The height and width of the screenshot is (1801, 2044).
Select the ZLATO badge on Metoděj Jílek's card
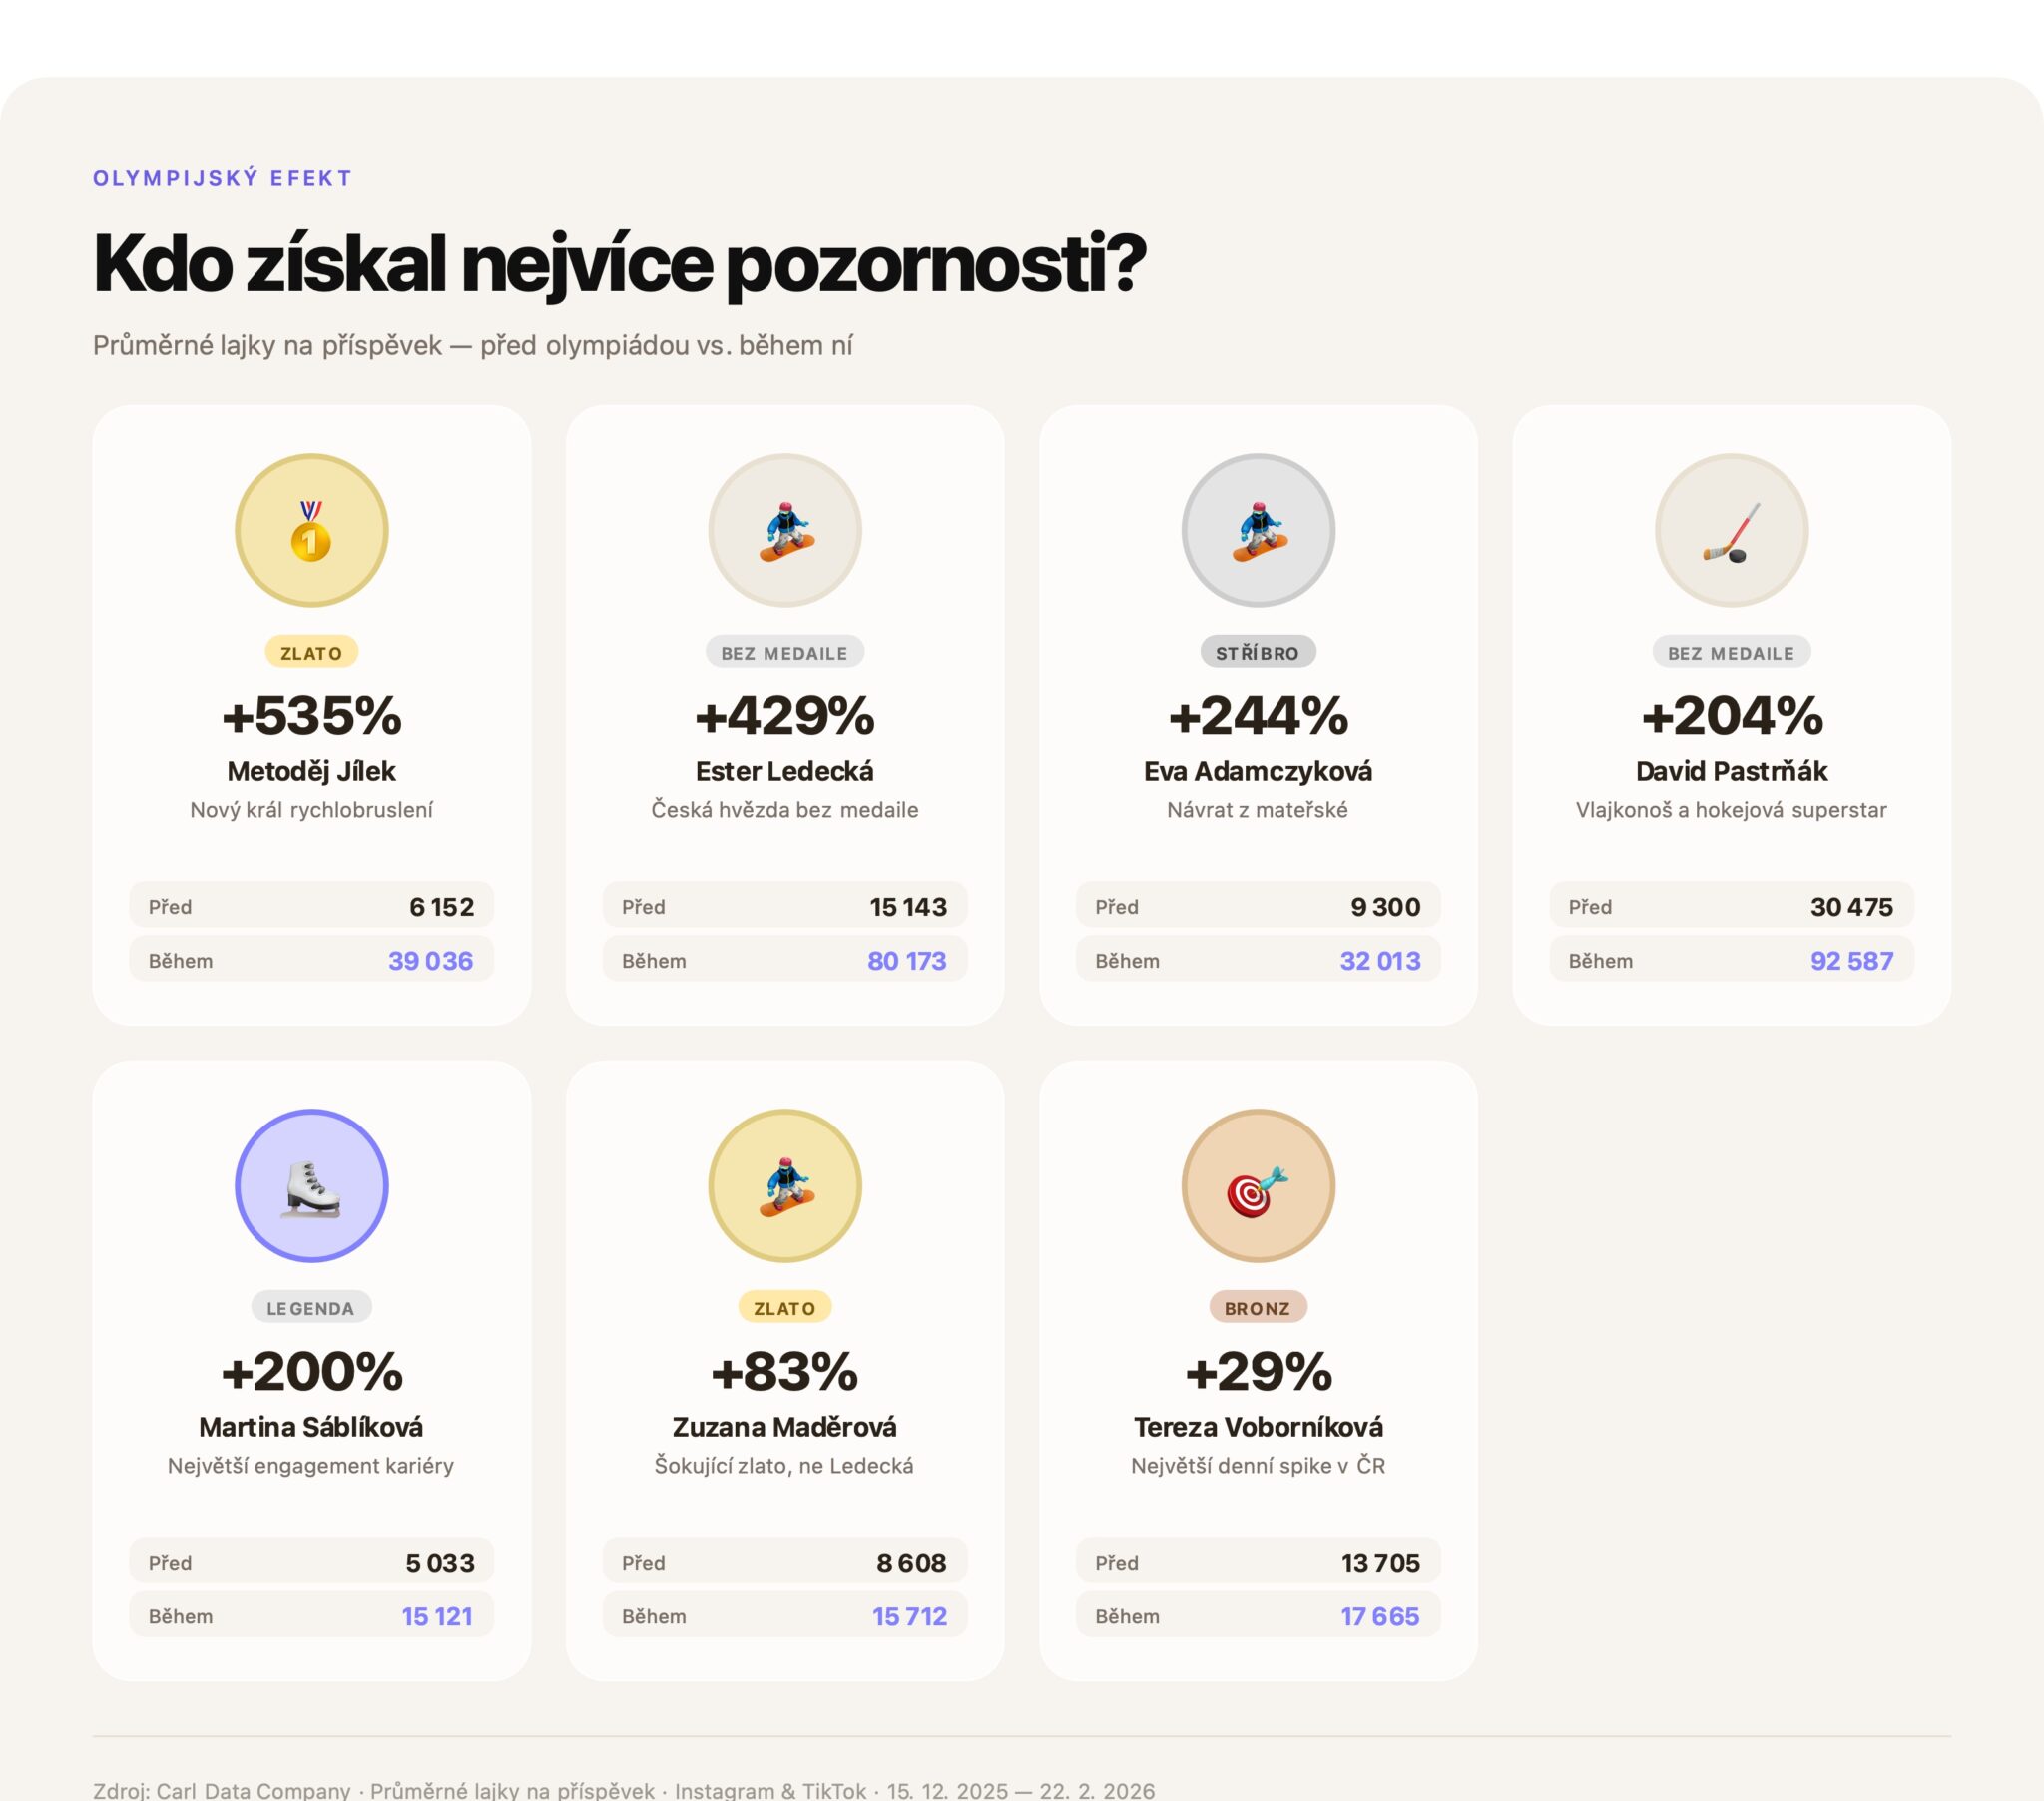[311, 652]
